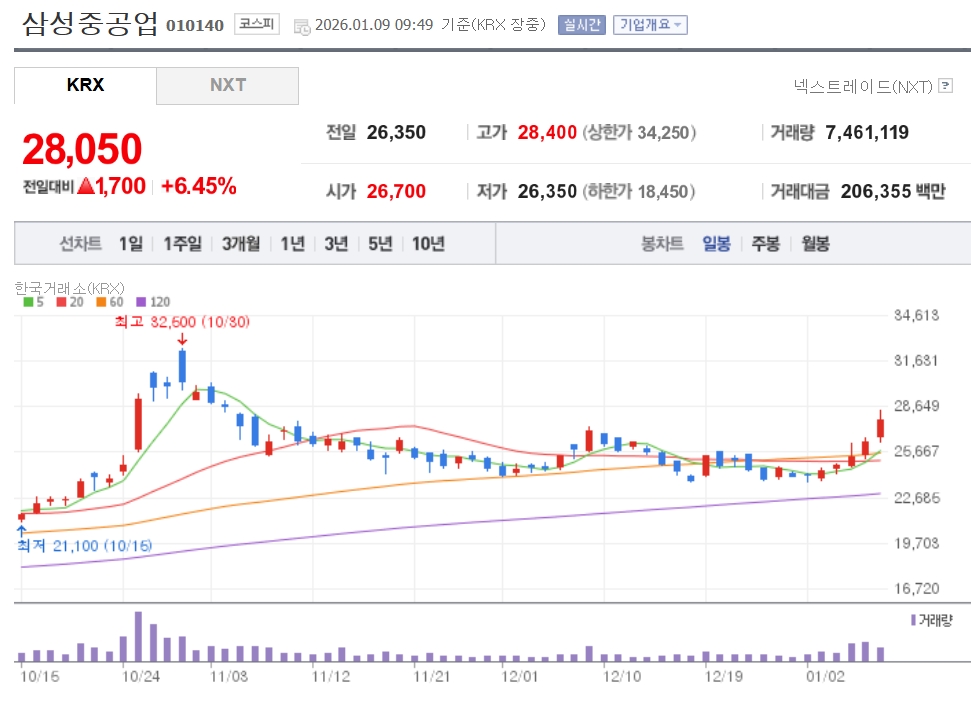971x703 pixels.
Task: Click the previous close value 26,350
Action: pyautogui.click(x=396, y=132)
